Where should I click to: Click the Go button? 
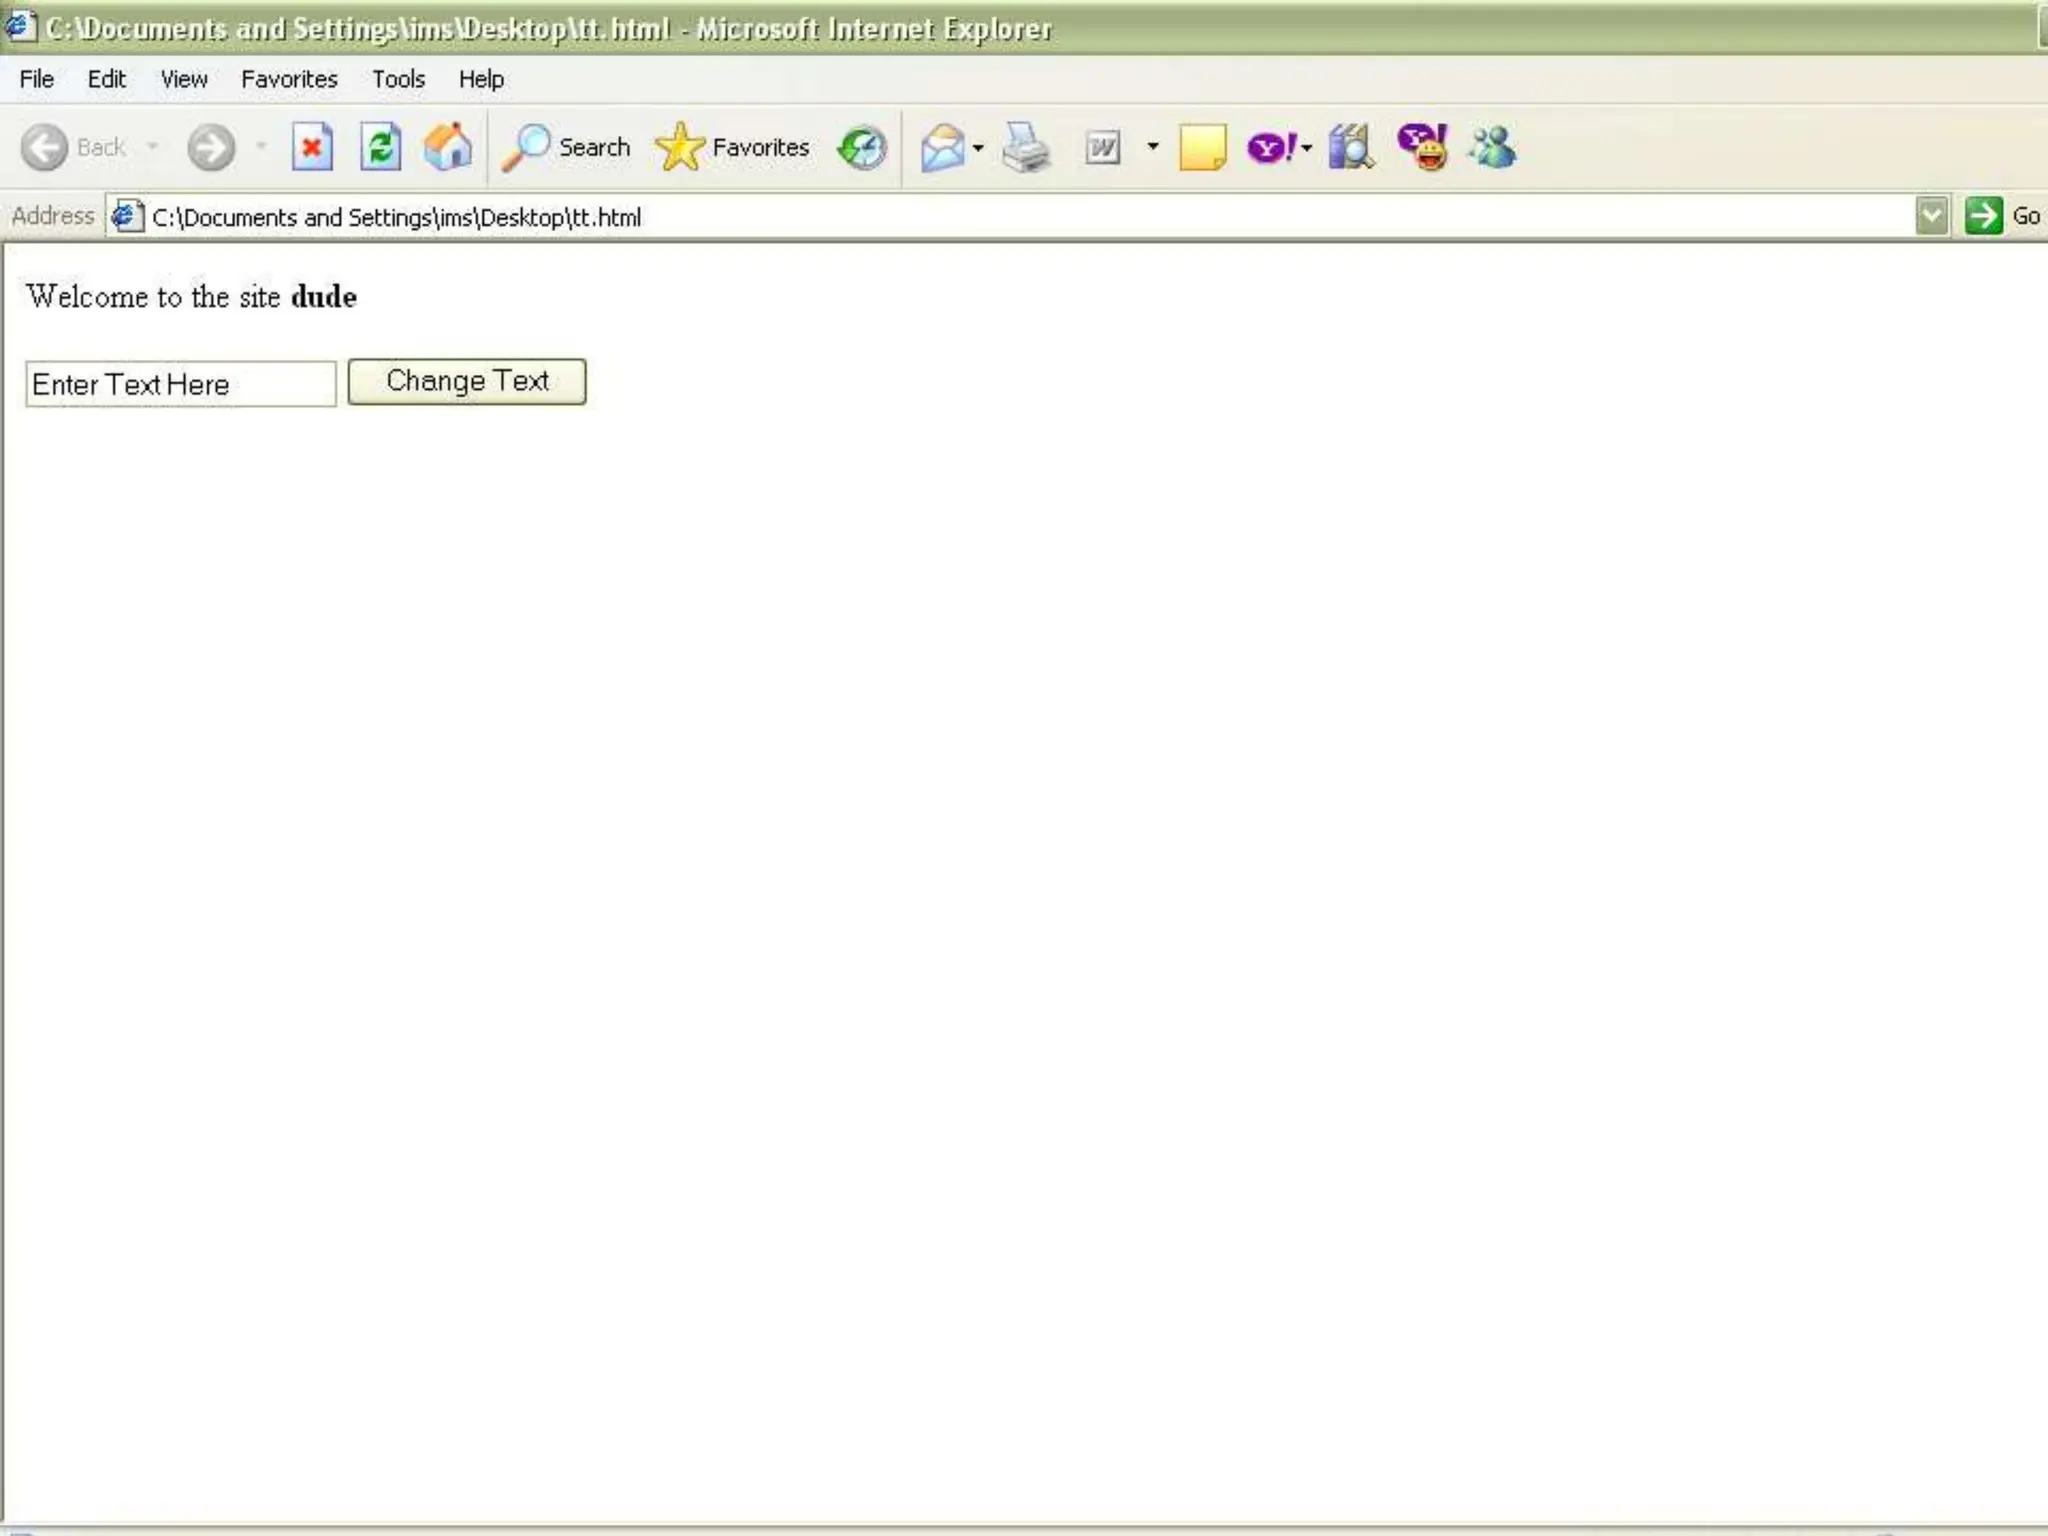(x=2002, y=216)
